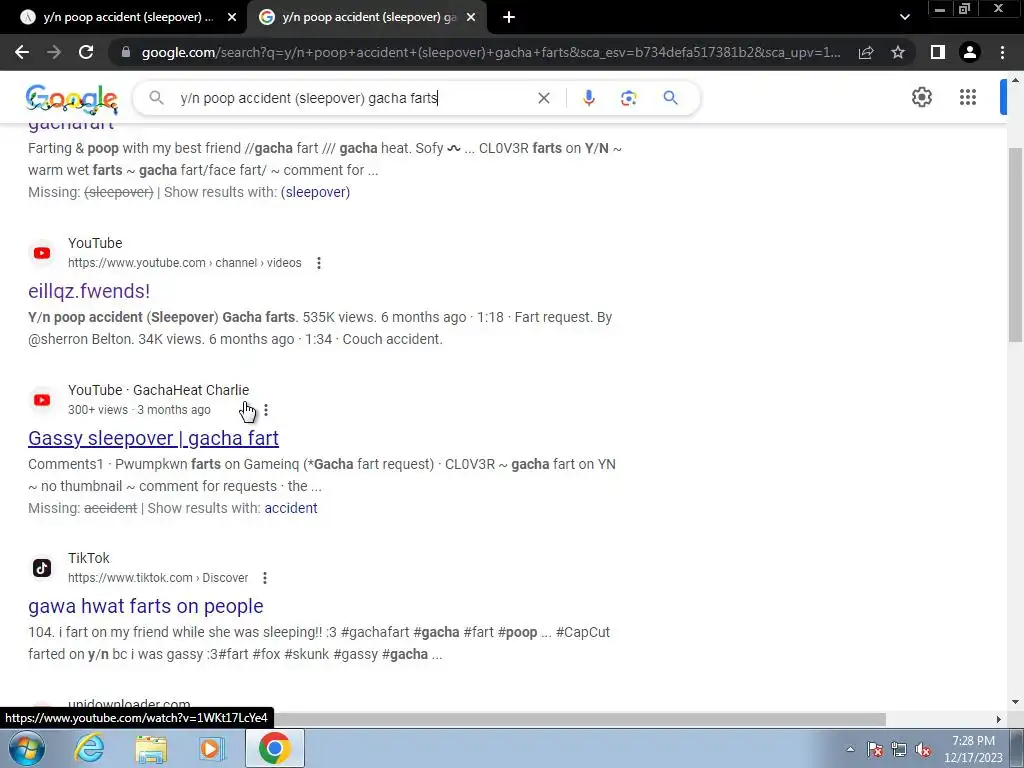
Task: Open the eillqz.fwends! result
Action: click(x=89, y=291)
